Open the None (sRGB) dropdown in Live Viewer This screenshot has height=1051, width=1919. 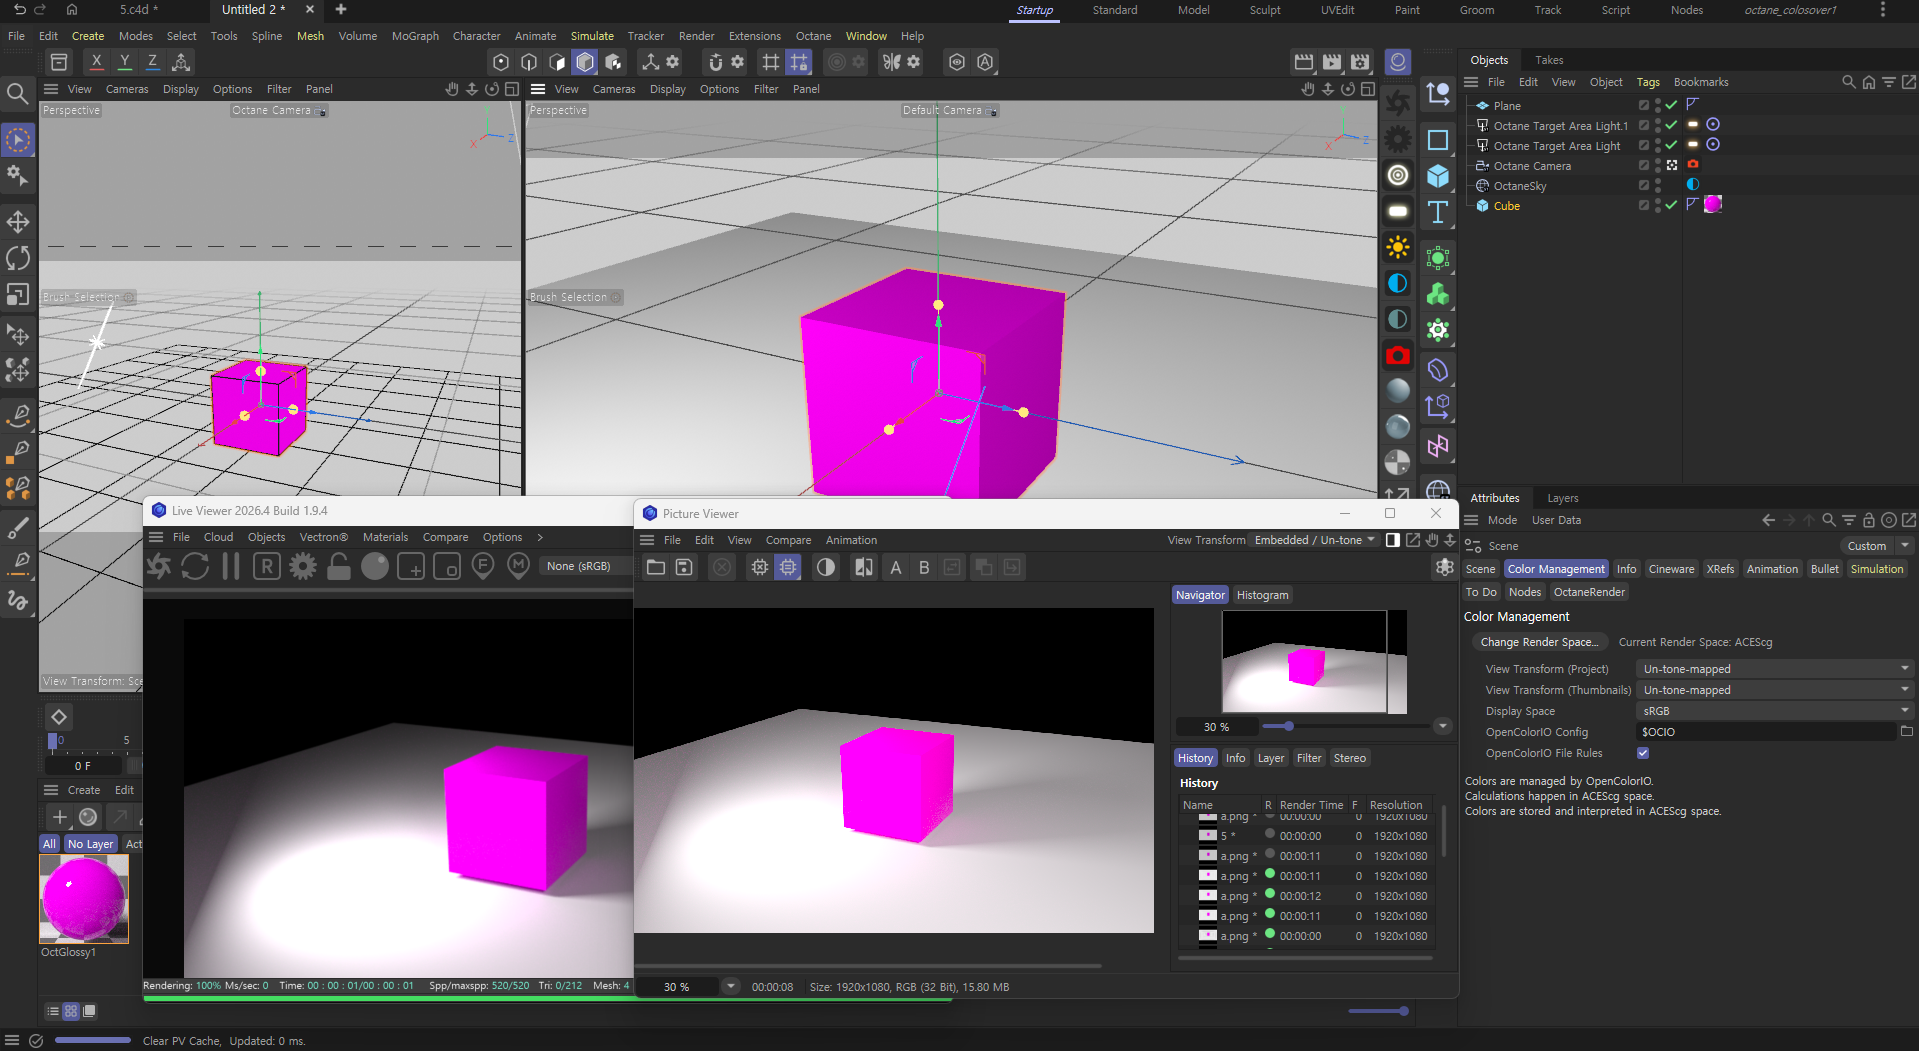(585, 566)
